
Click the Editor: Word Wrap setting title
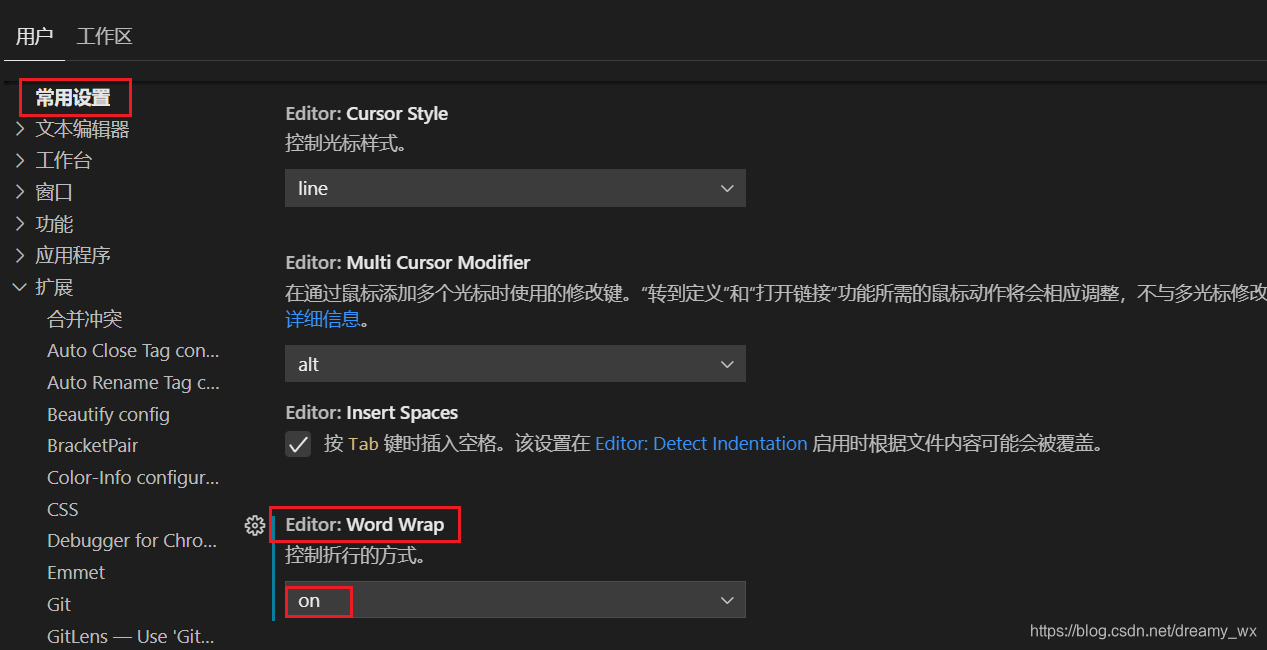pyautogui.click(x=365, y=525)
